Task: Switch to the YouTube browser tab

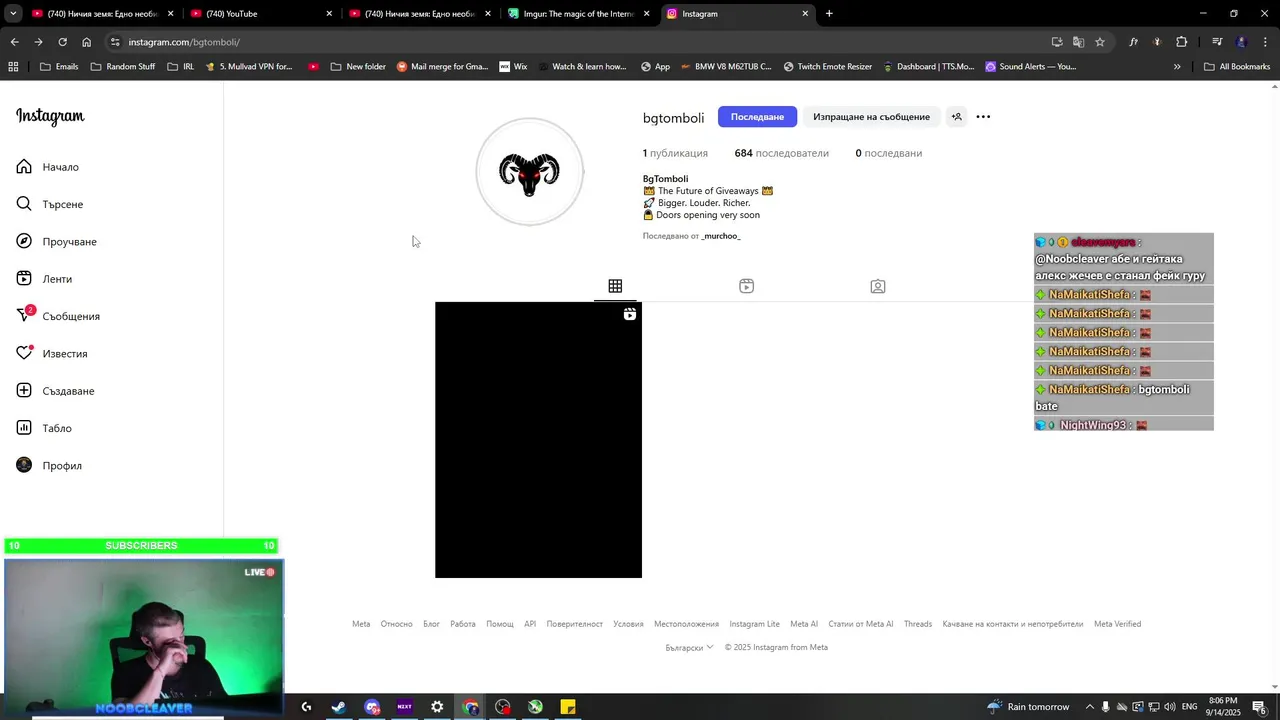Action: (x=260, y=14)
